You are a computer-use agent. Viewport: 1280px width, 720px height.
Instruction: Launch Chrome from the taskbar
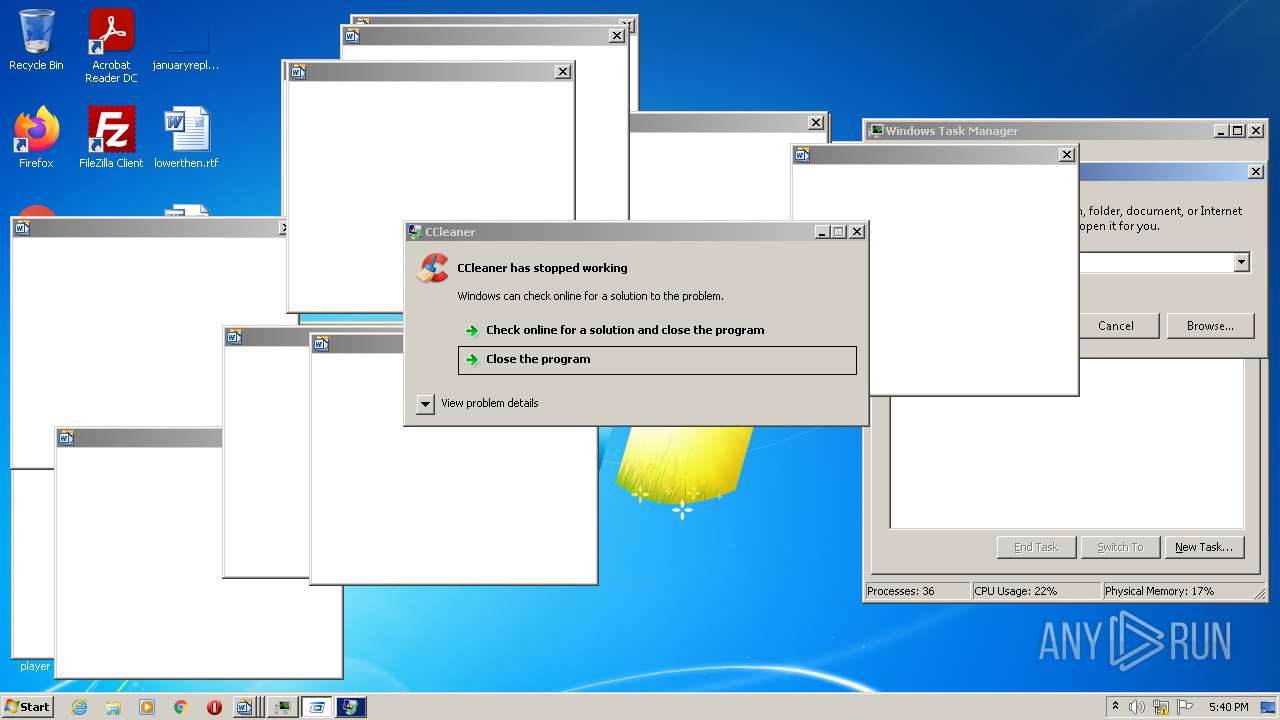click(x=181, y=707)
